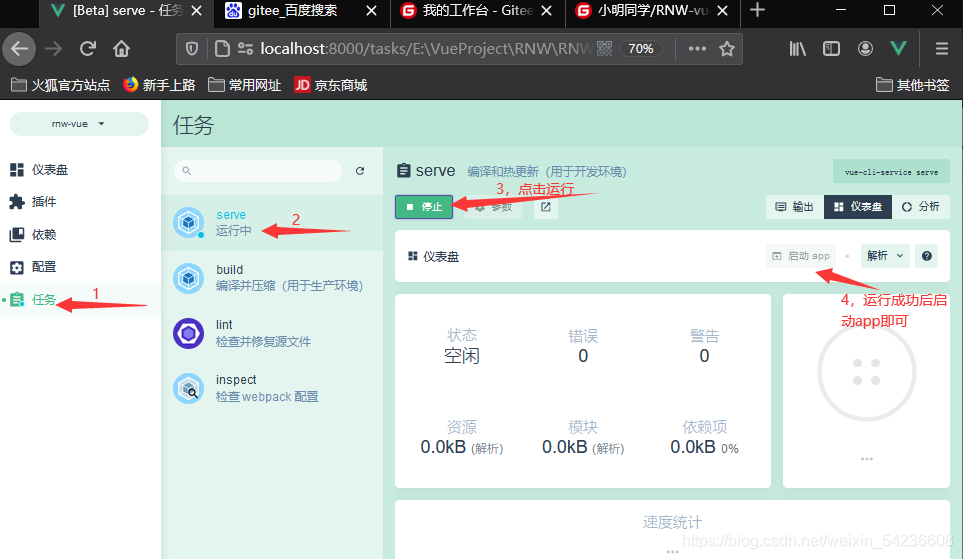Screen dimensions: 963x559
Task: Click the localhost address bar URL
Action: click(x=426, y=49)
